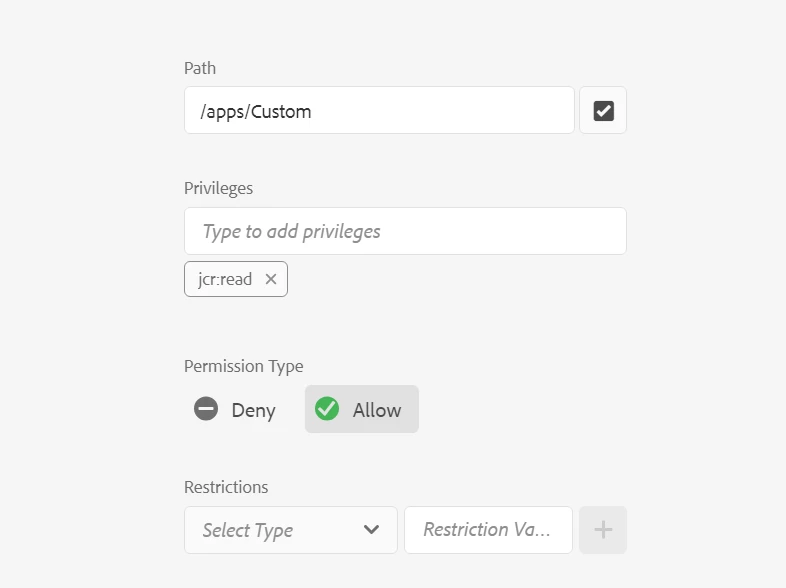Open the Select Type restrictions dropdown
This screenshot has height=588, width=786.
tap(290, 530)
